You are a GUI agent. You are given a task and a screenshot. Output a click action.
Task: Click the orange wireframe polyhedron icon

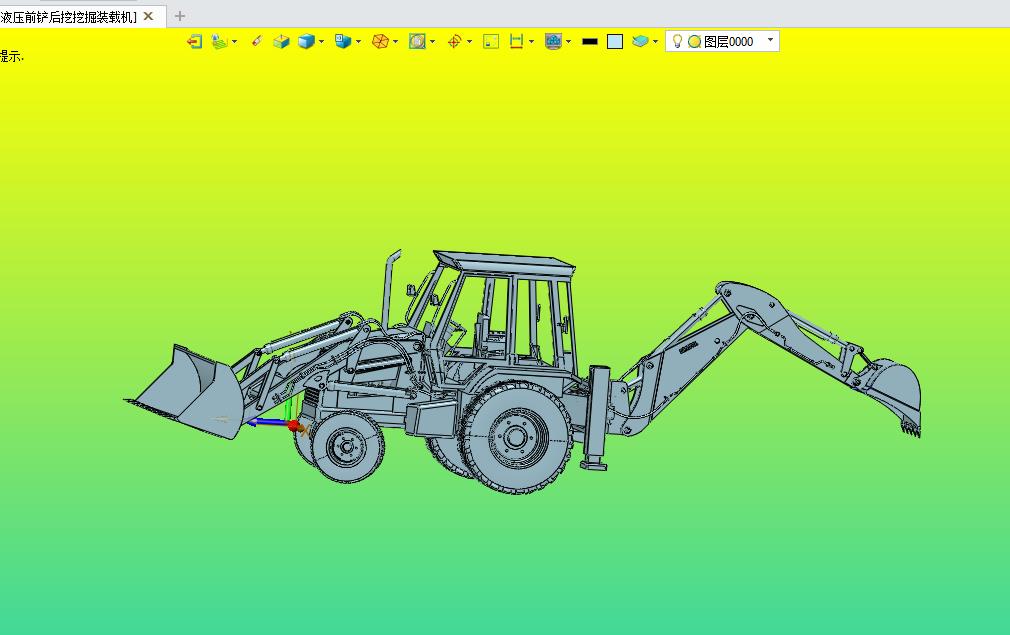(x=380, y=42)
